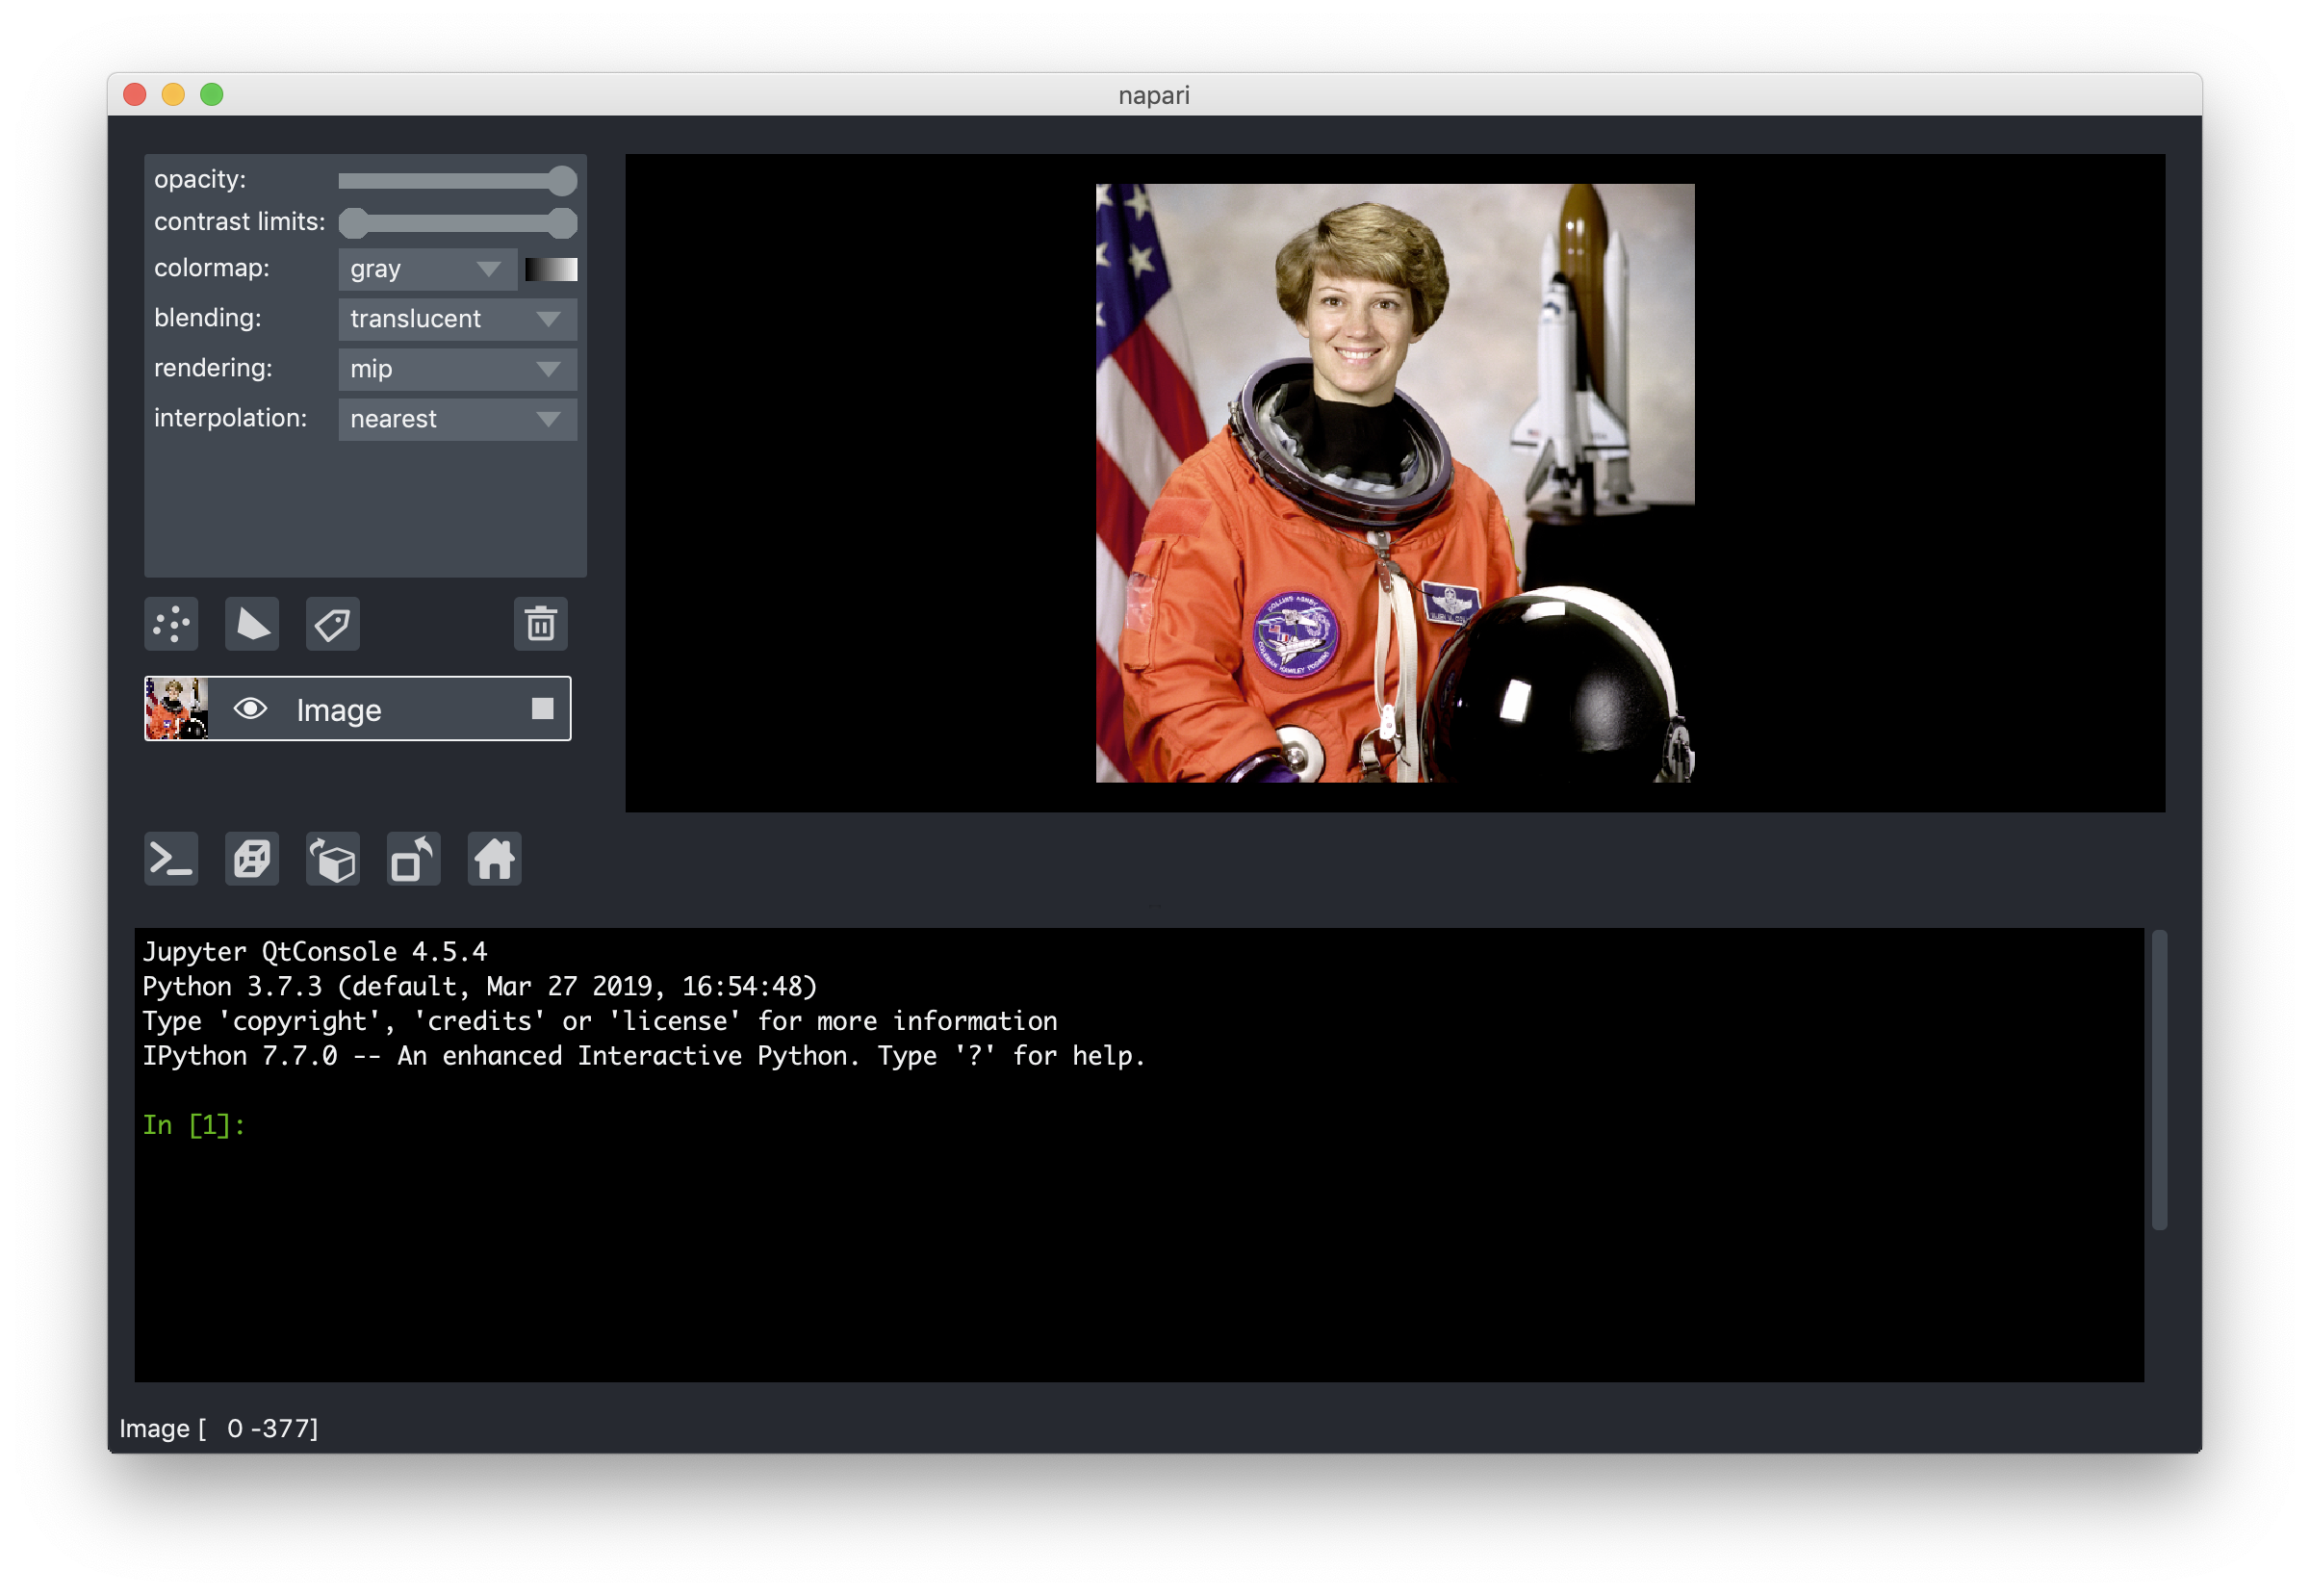Toggle the IPython console panel
This screenshot has height=1596, width=2310.
click(x=171, y=859)
